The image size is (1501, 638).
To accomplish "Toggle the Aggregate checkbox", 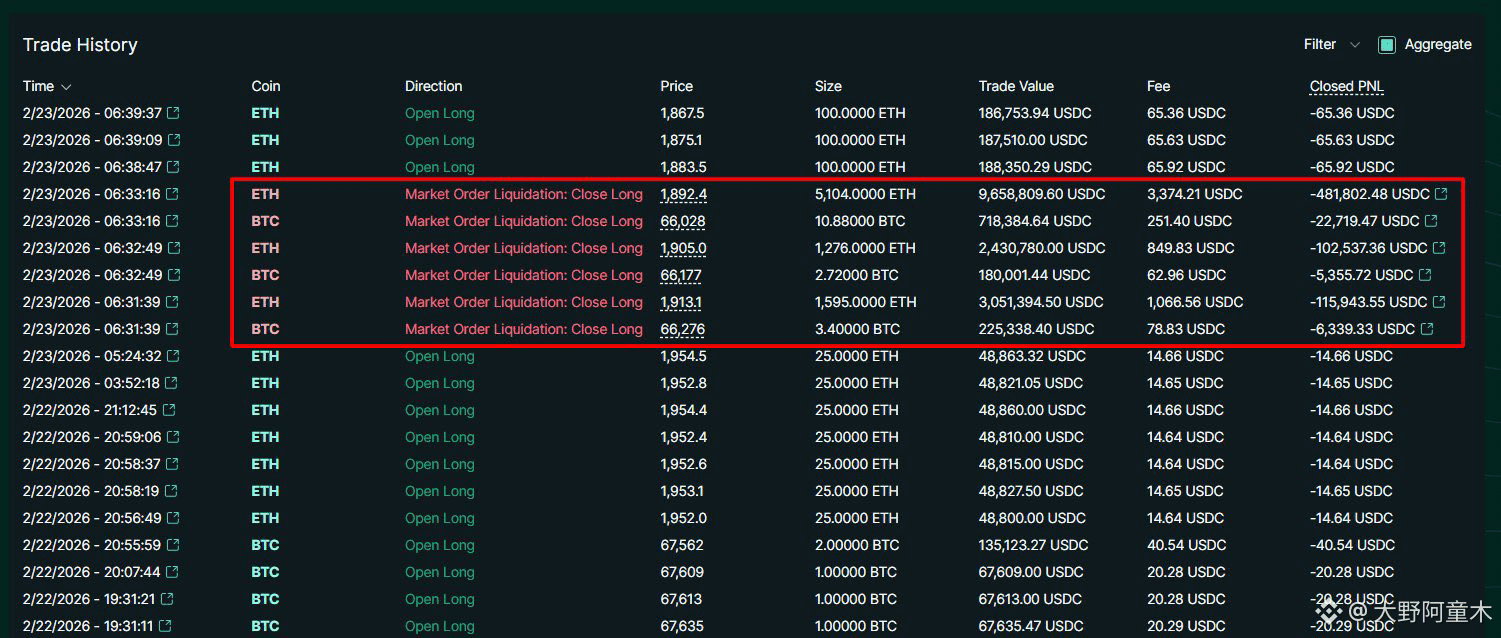I will point(1386,45).
